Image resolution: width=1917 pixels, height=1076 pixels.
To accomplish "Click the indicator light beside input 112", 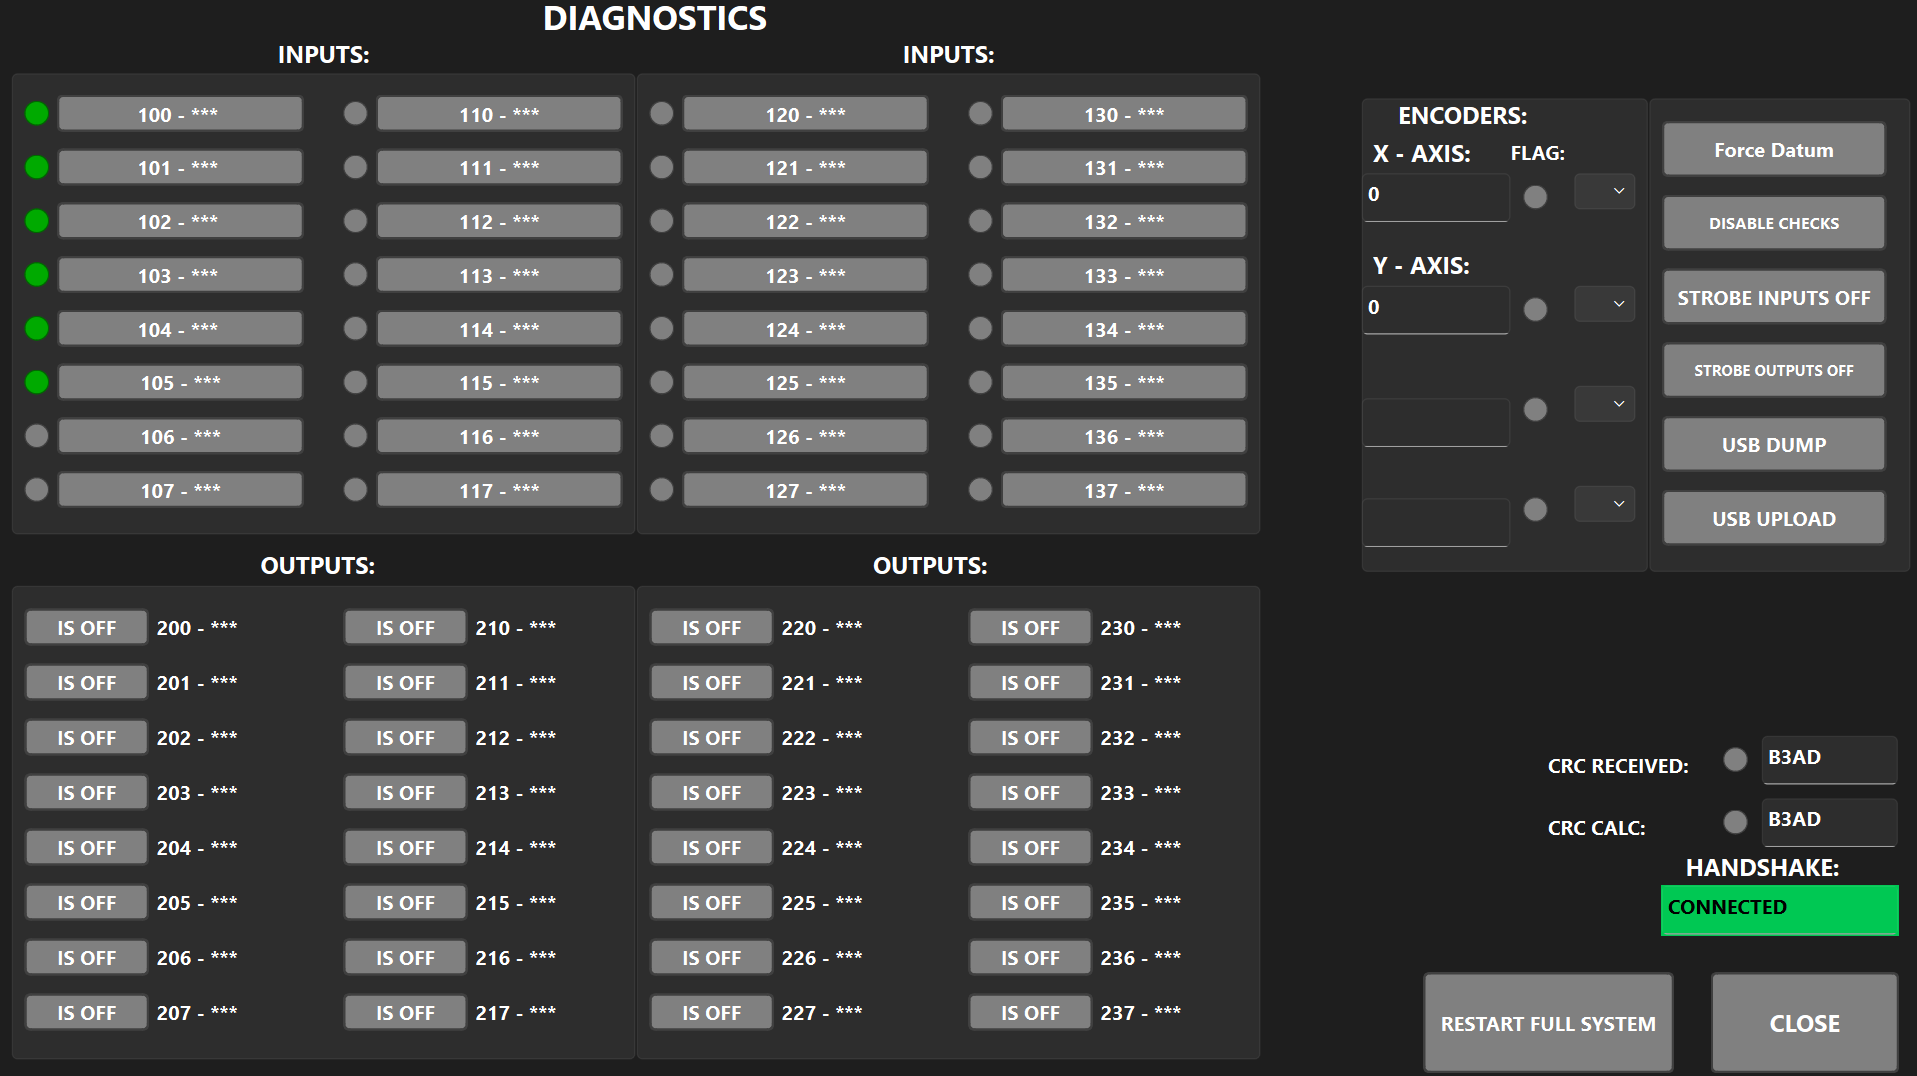I will click(x=355, y=221).
